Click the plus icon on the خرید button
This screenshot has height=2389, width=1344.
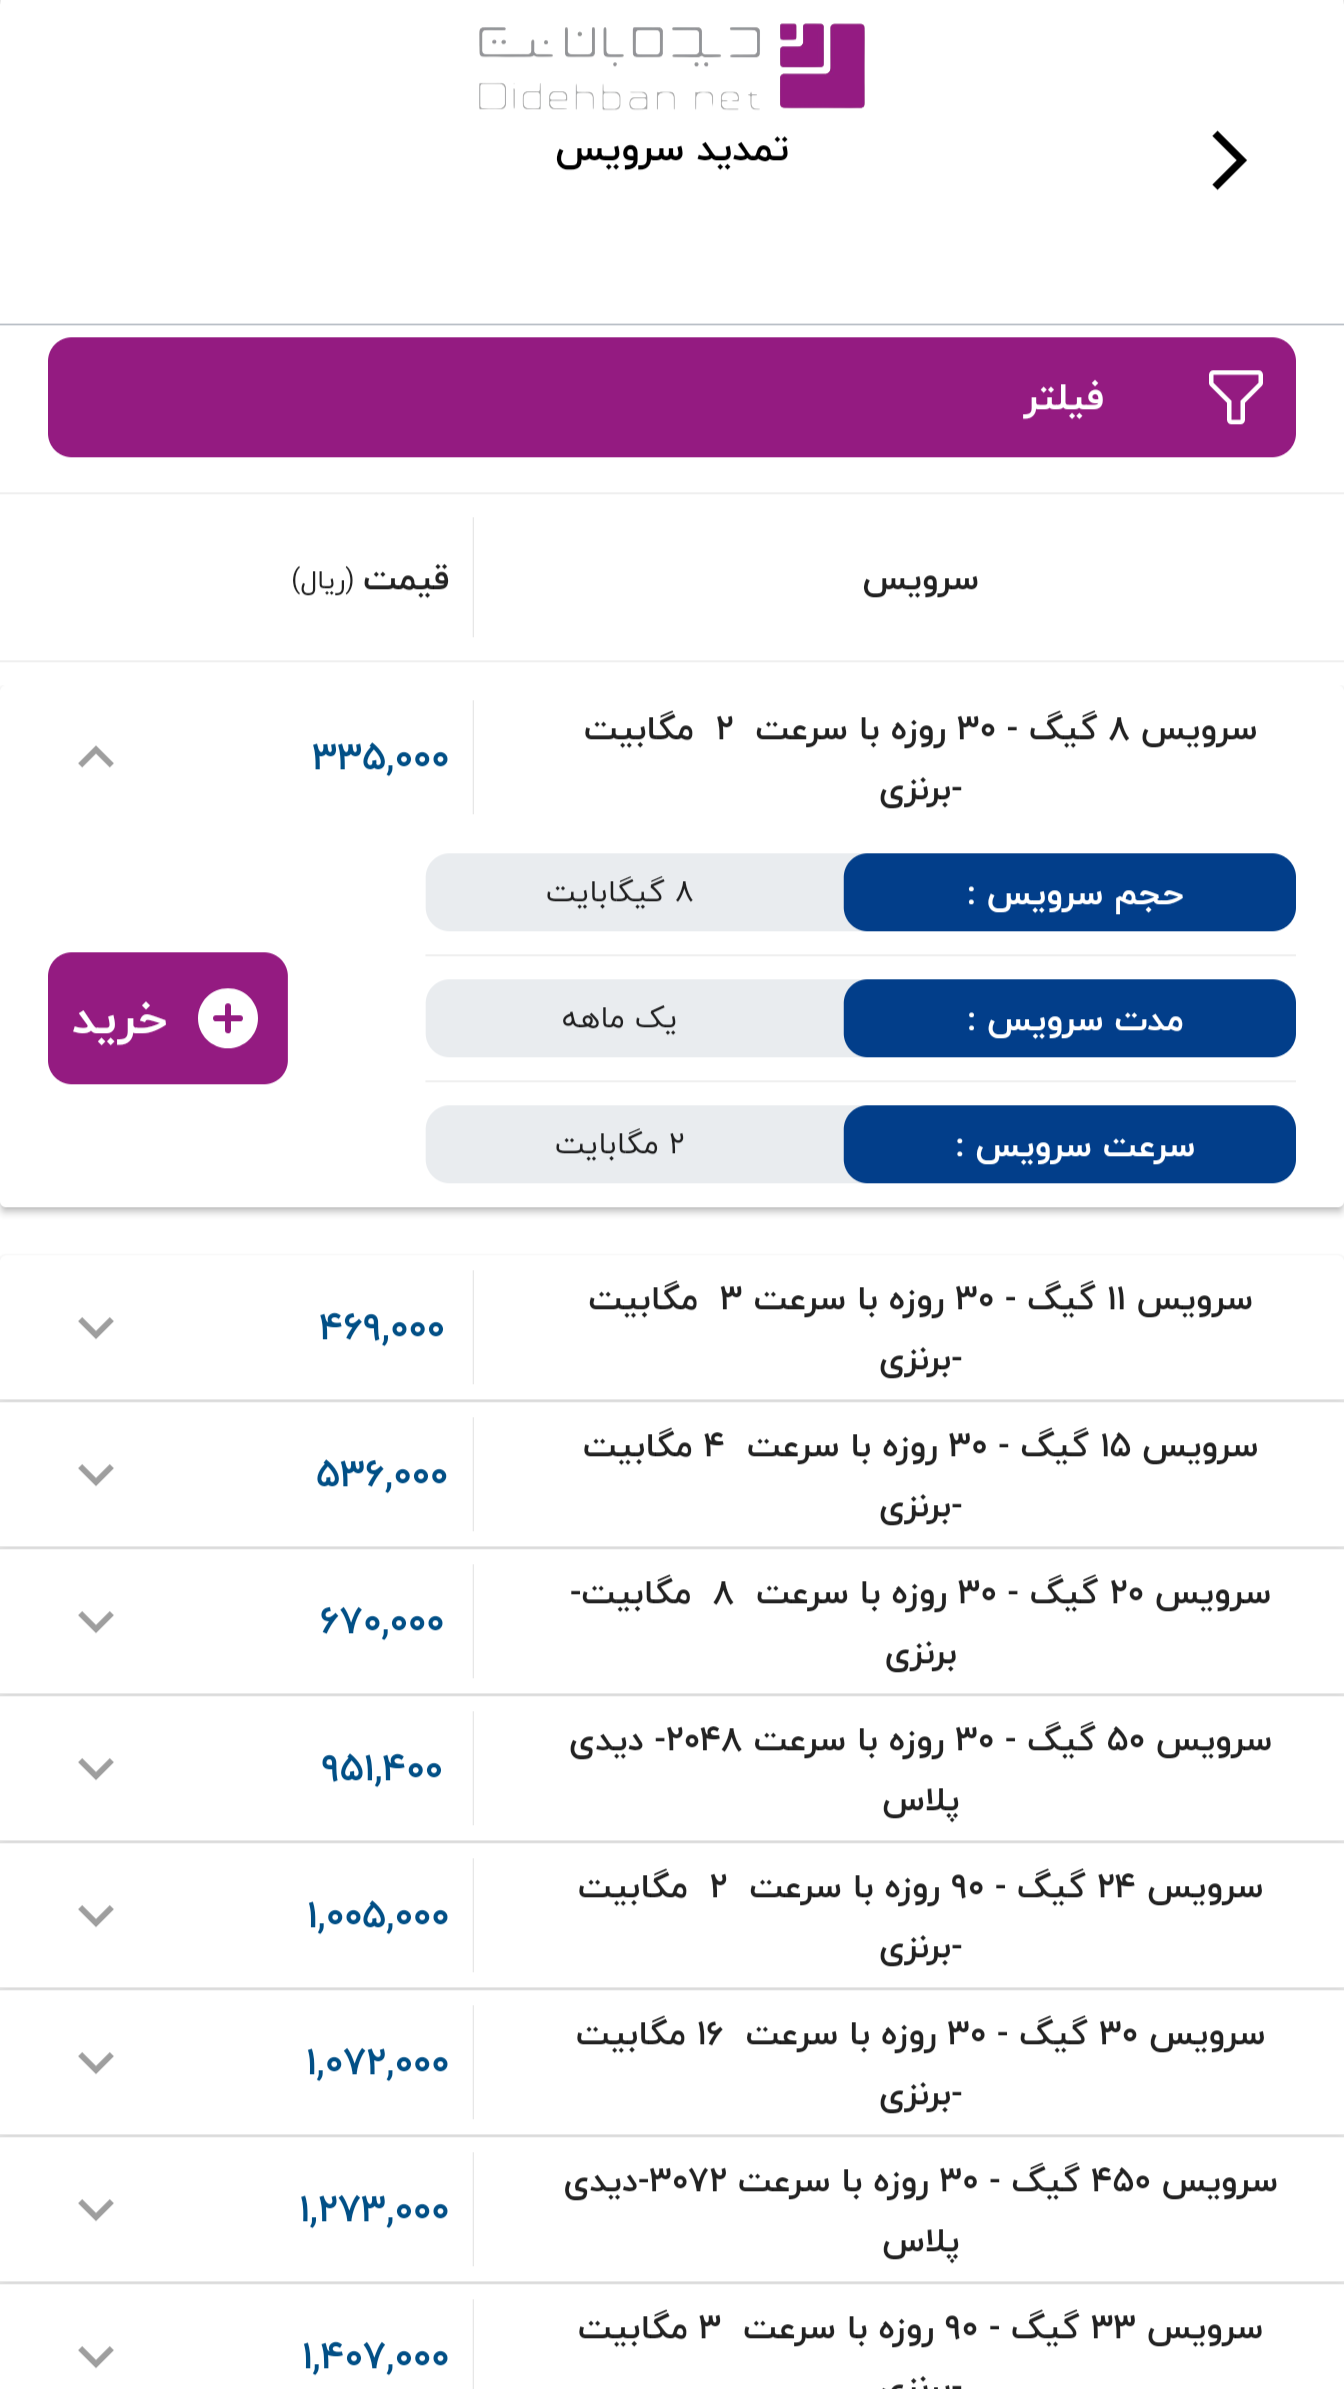pos(228,1018)
